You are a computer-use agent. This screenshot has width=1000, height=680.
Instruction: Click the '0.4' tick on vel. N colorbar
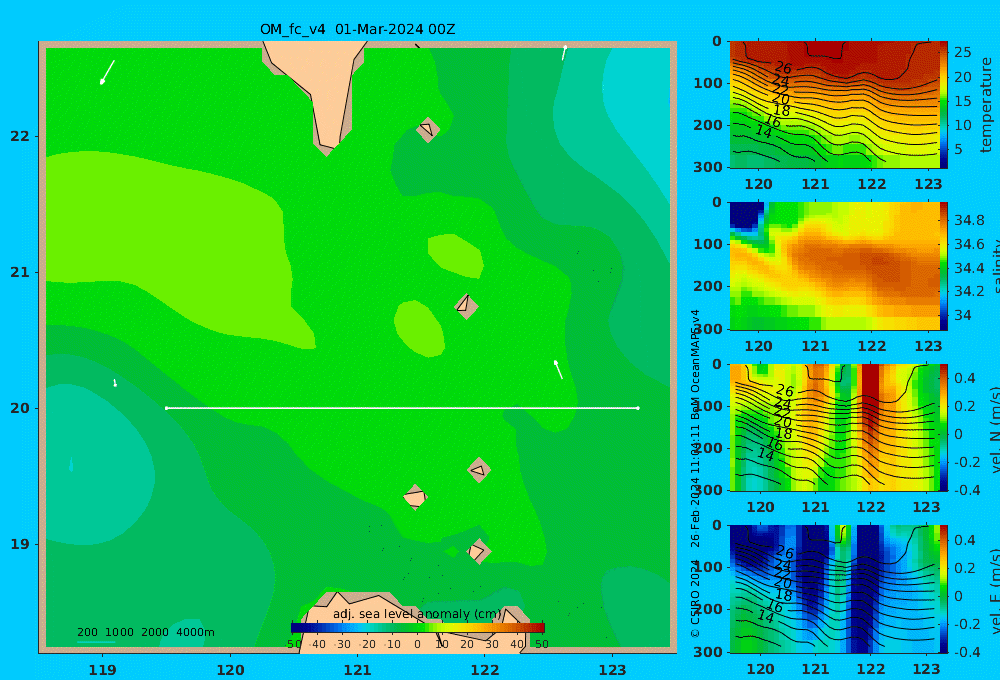point(965,378)
